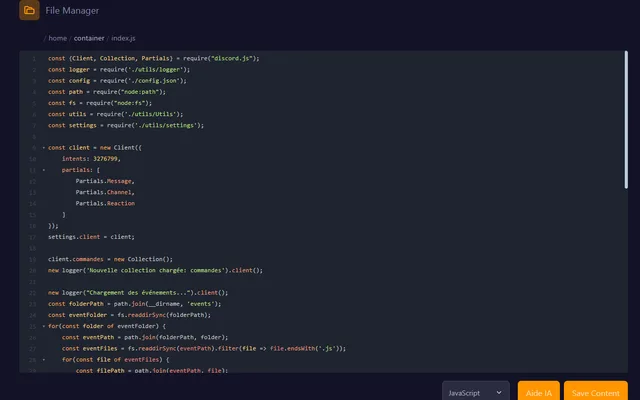Image resolution: width=640 pixels, height=400 pixels.
Task: Click the intents: 3276799 line
Action: click(91, 159)
